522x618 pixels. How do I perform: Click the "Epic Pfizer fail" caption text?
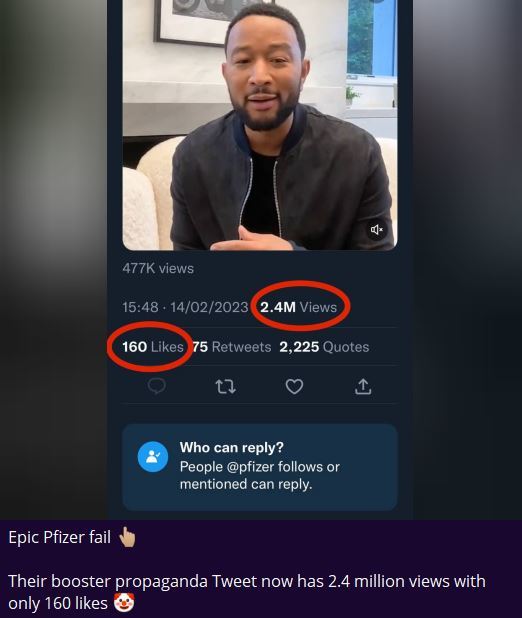[60, 537]
